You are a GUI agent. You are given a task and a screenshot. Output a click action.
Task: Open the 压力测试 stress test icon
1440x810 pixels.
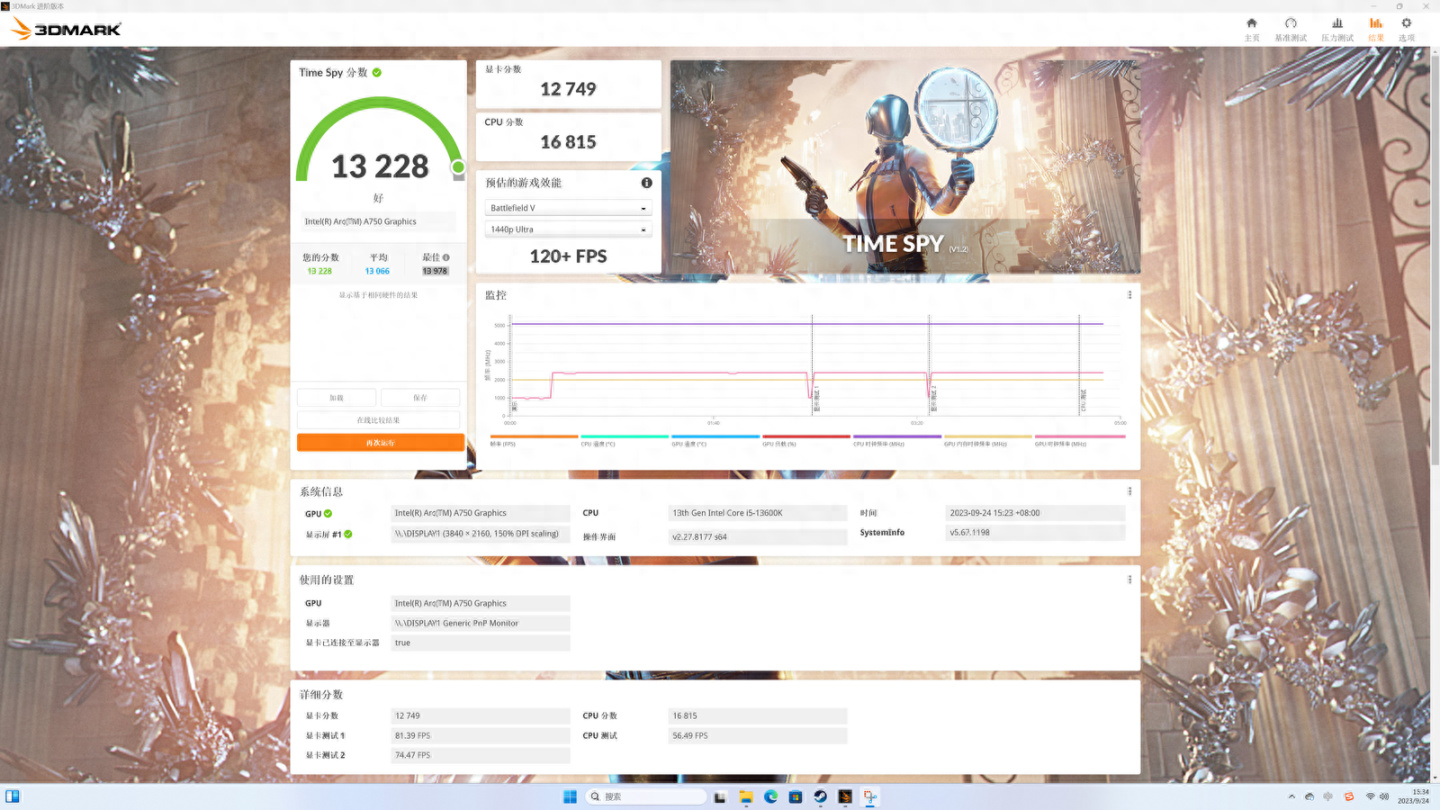tap(1337, 23)
